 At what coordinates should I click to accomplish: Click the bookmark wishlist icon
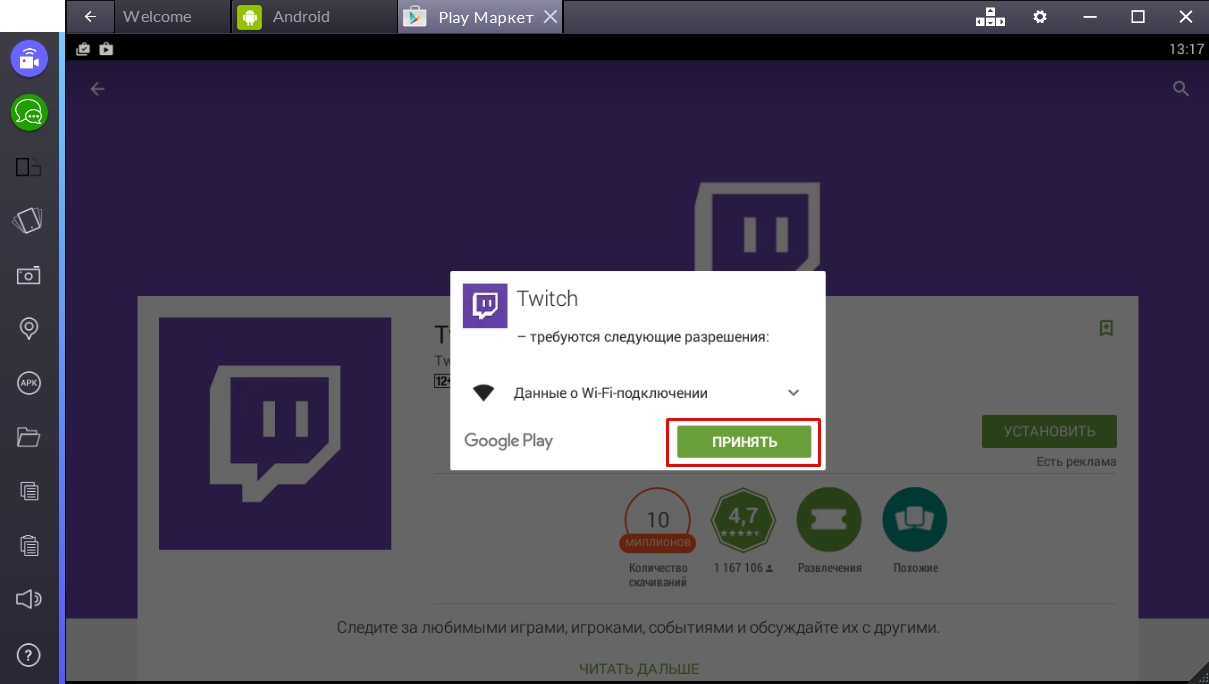[1106, 328]
